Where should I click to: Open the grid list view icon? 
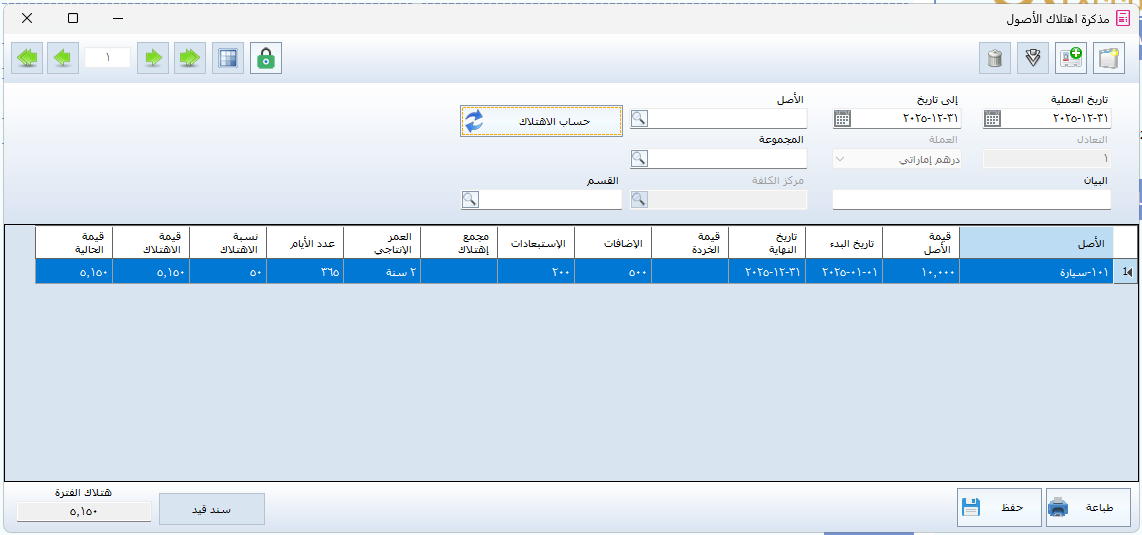coord(228,58)
